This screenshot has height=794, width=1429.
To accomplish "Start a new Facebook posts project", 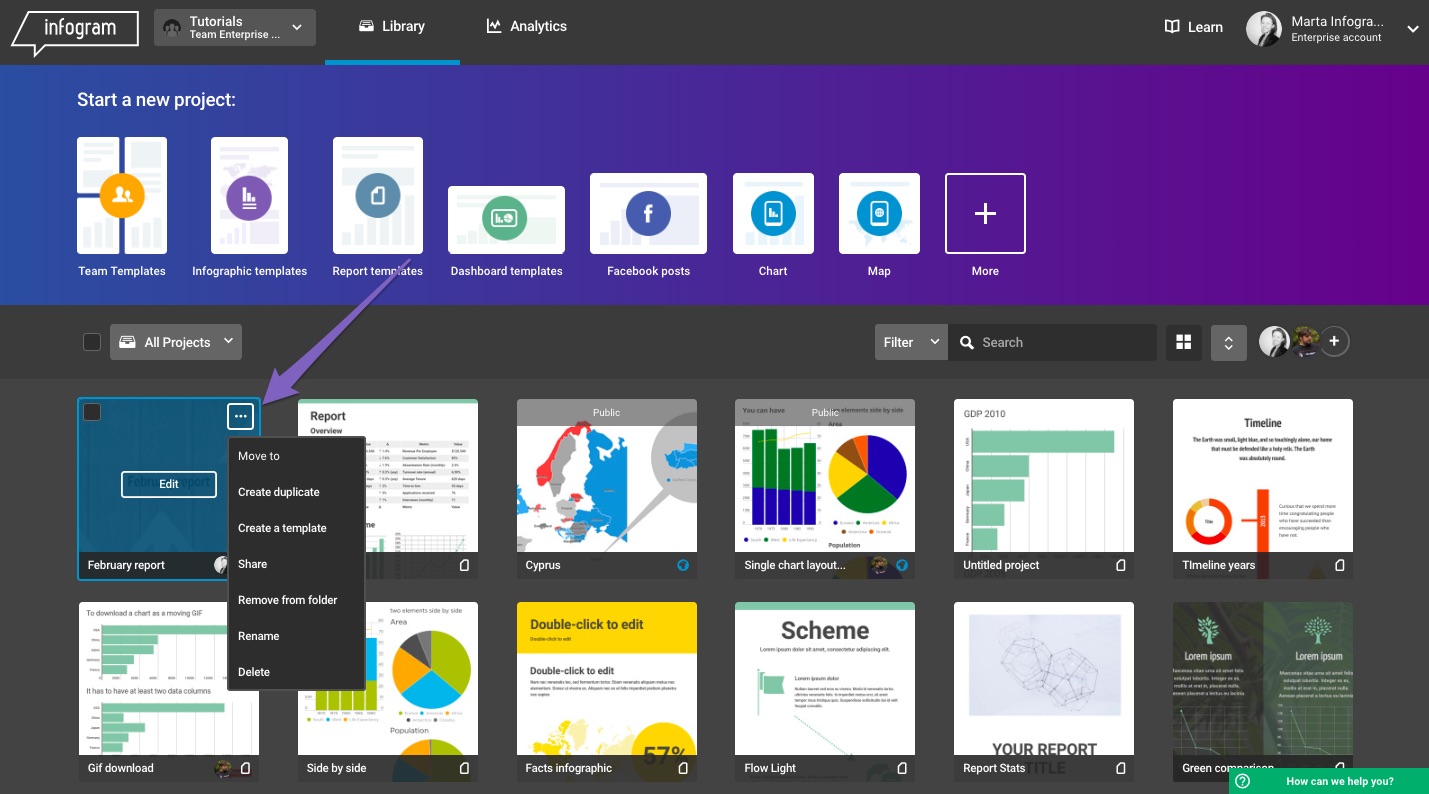I will pyautogui.click(x=648, y=213).
